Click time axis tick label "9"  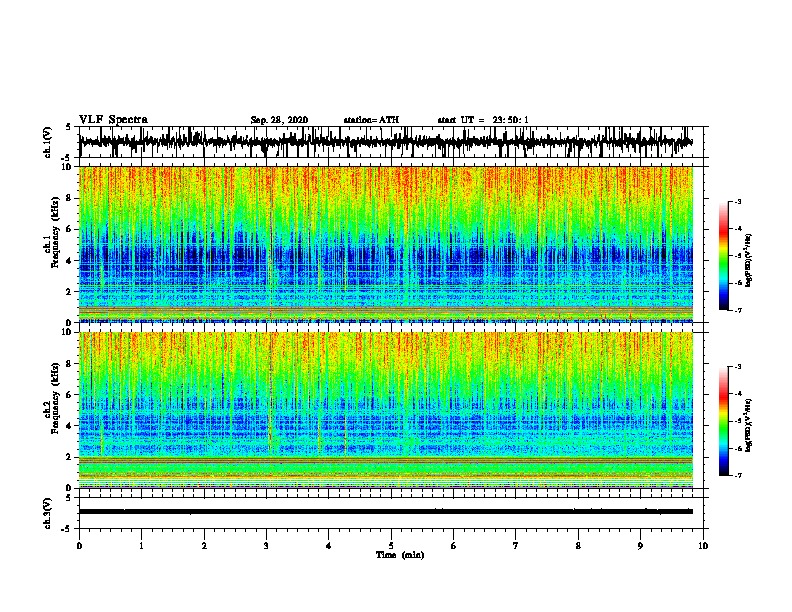point(640,546)
